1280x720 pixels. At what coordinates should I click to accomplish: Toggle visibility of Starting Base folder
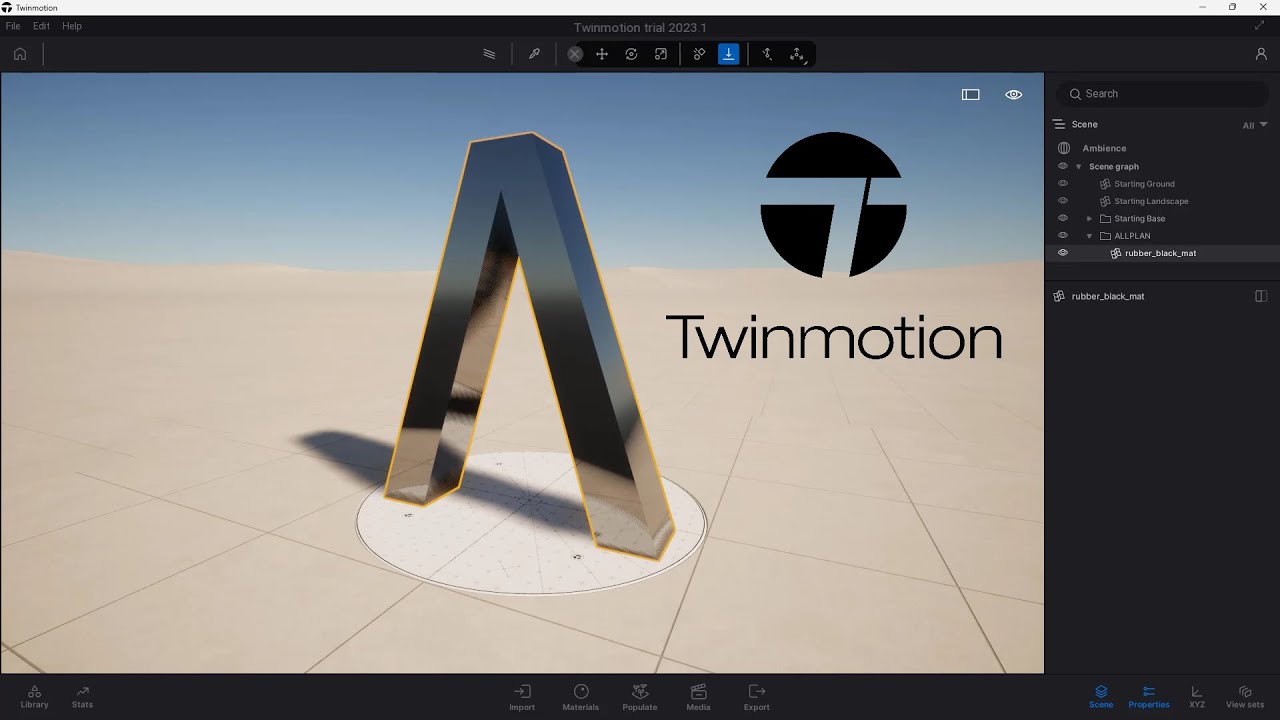tap(1063, 218)
